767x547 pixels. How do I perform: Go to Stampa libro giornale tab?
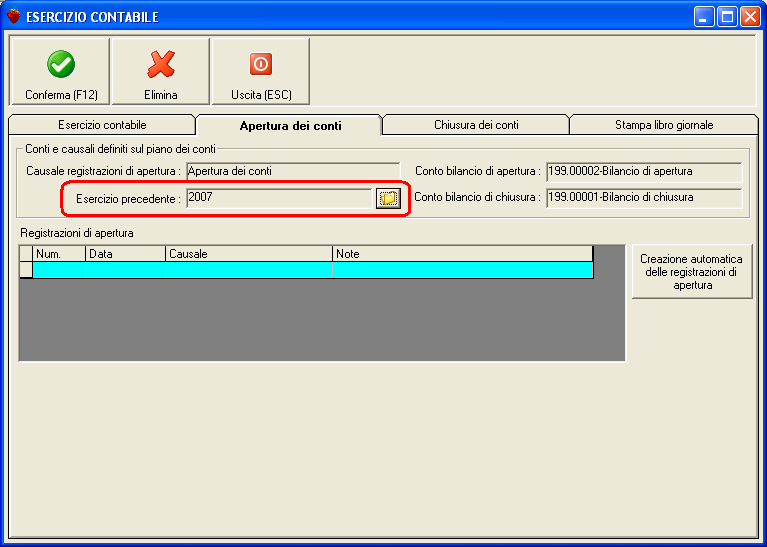point(664,125)
